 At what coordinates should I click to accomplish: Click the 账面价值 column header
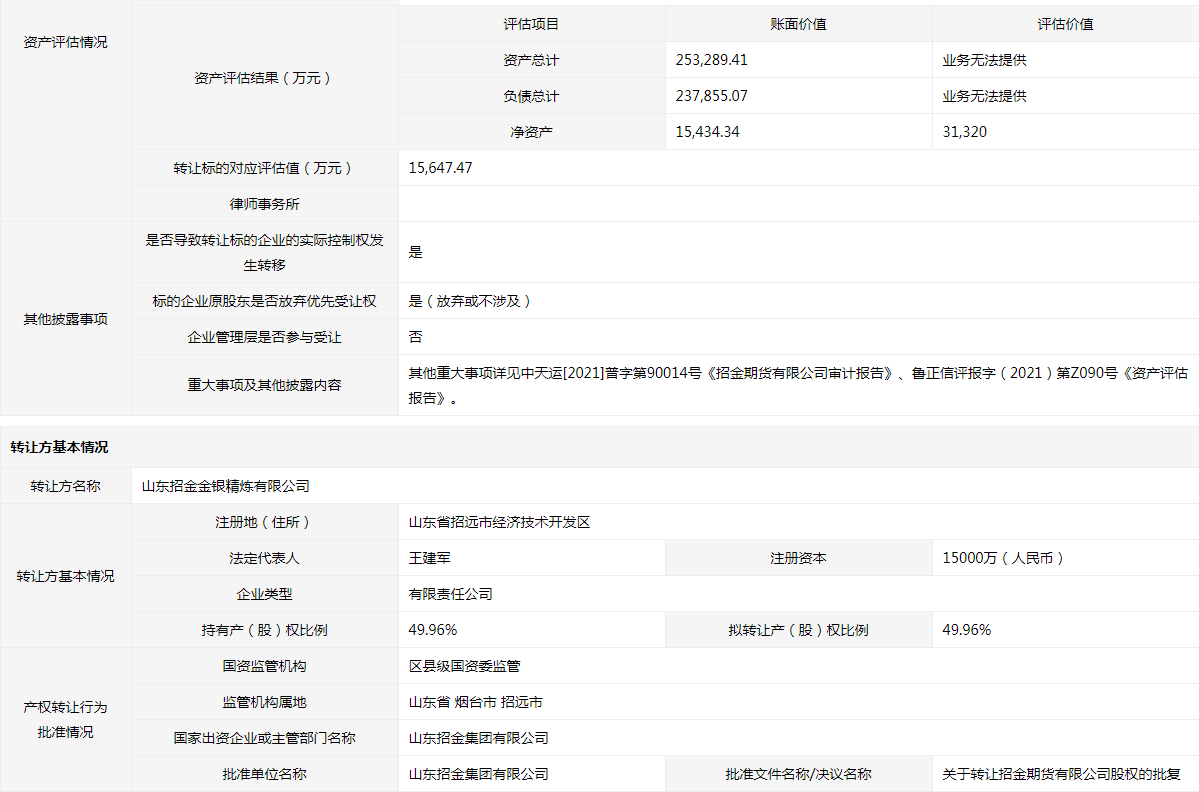798,24
